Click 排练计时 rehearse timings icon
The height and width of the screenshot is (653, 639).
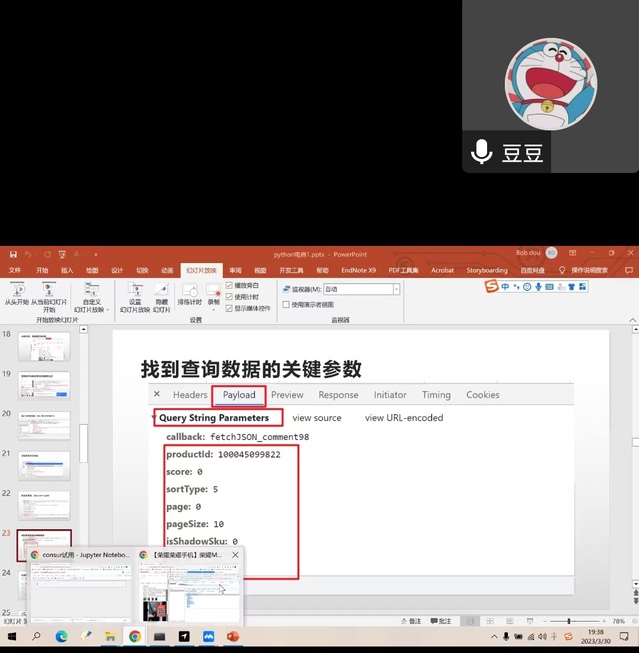point(189,292)
